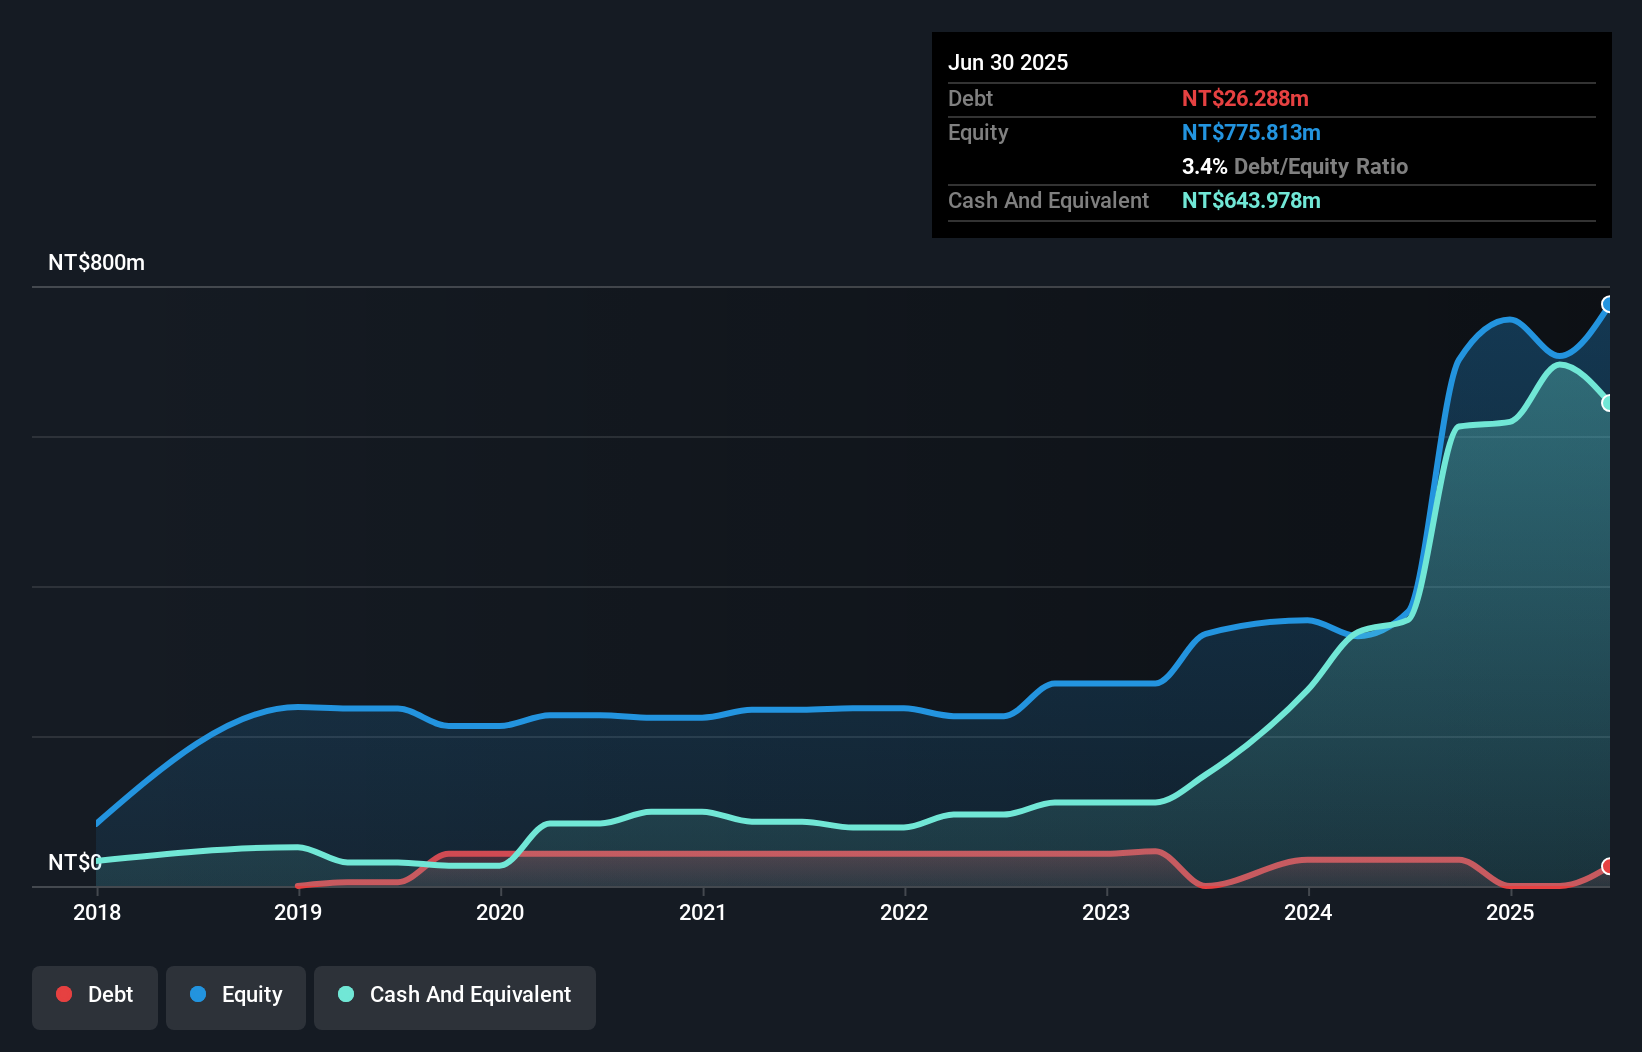Select the 2020 x-axis label
Viewport: 1642px width, 1052px height.
(500, 912)
